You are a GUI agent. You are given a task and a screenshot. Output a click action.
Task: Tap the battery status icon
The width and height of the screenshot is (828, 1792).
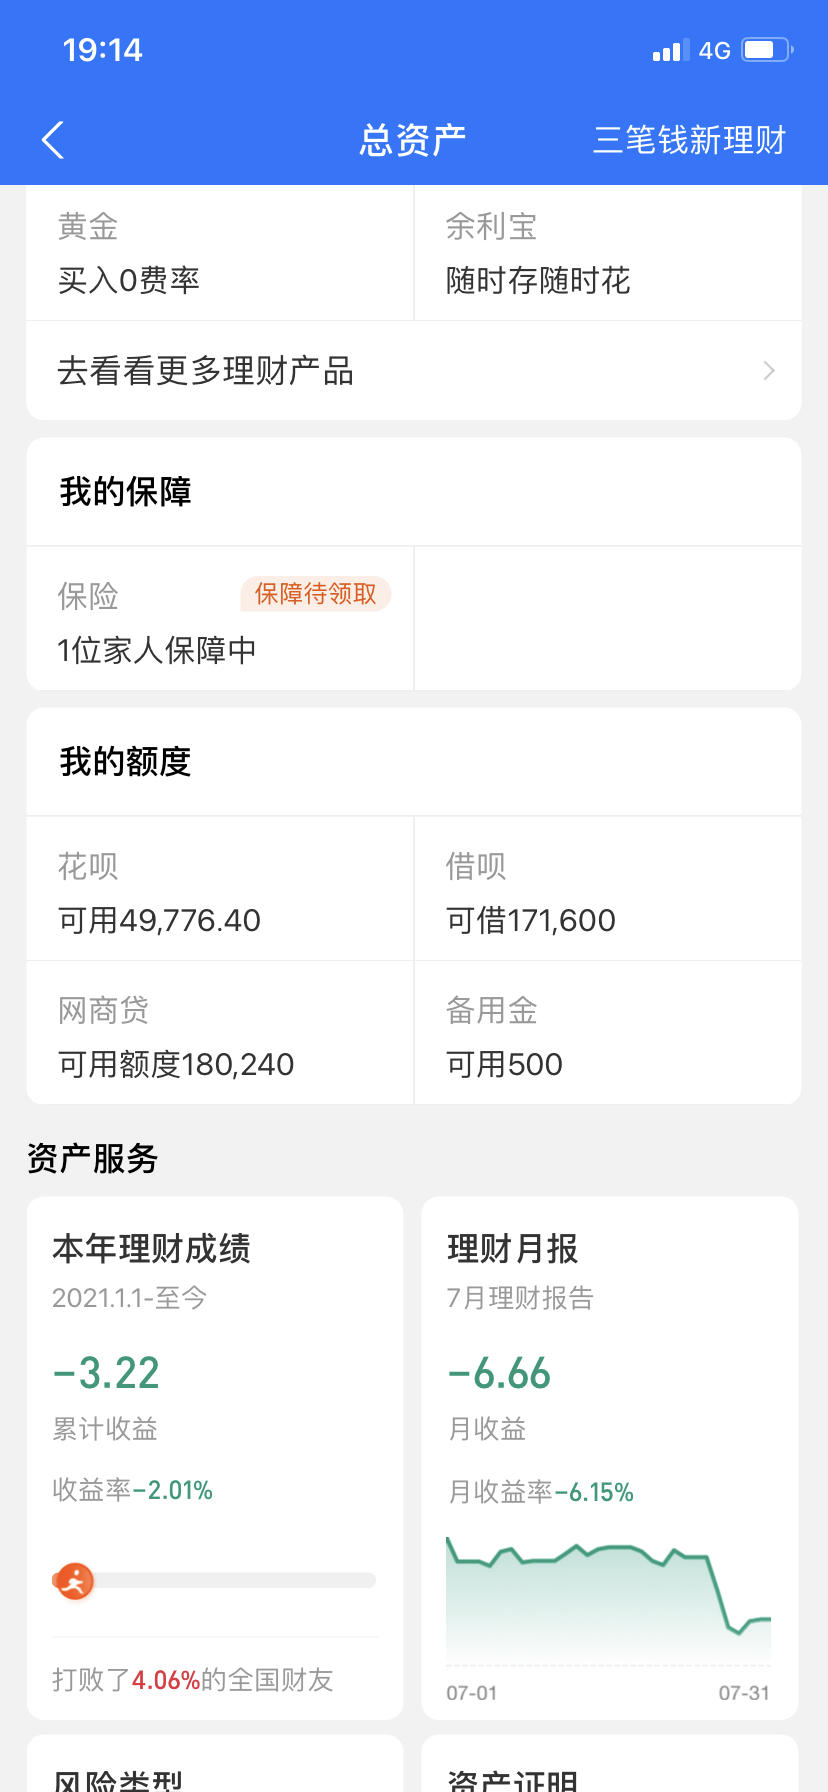(768, 50)
